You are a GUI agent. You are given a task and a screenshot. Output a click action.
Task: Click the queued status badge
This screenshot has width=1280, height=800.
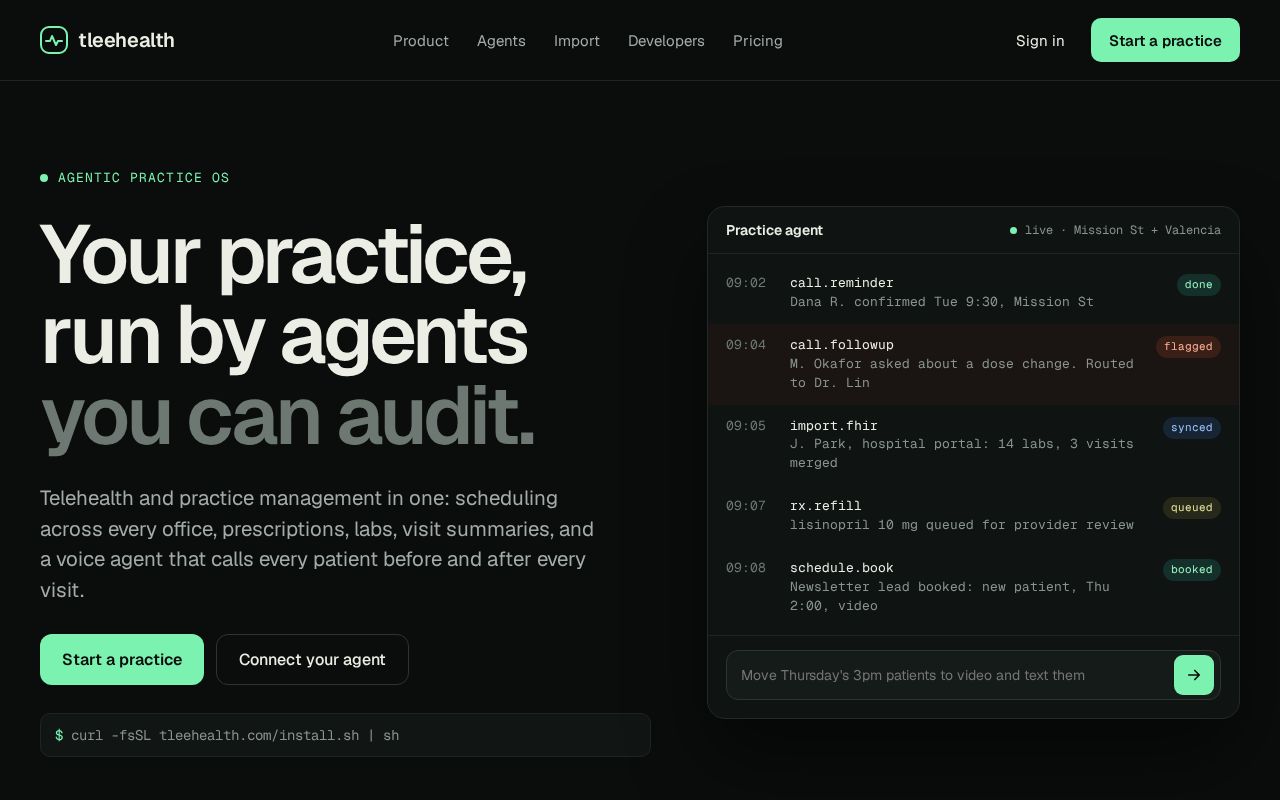coord(1191,508)
